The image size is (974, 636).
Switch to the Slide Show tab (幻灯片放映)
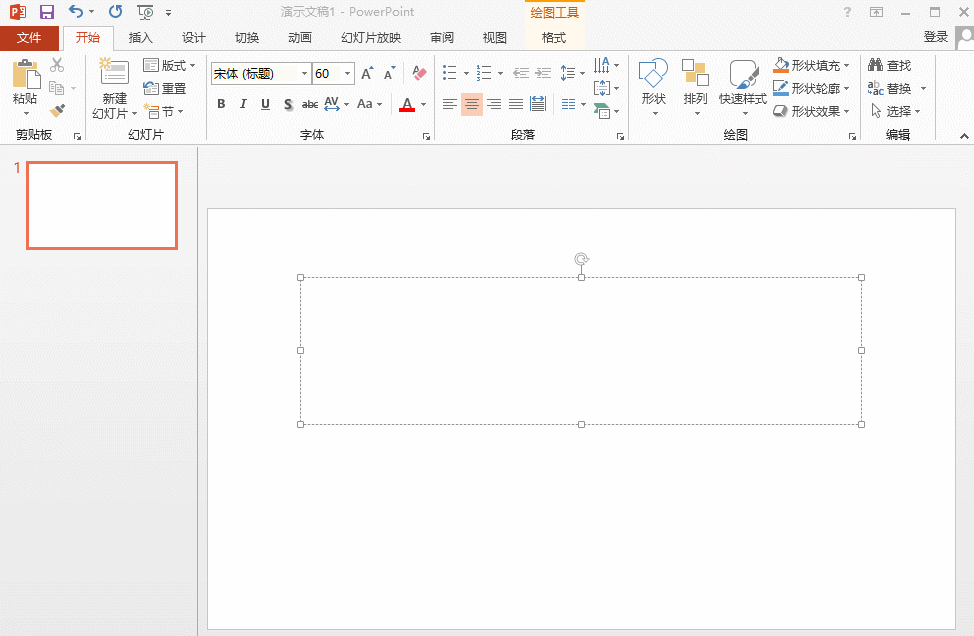pos(371,38)
